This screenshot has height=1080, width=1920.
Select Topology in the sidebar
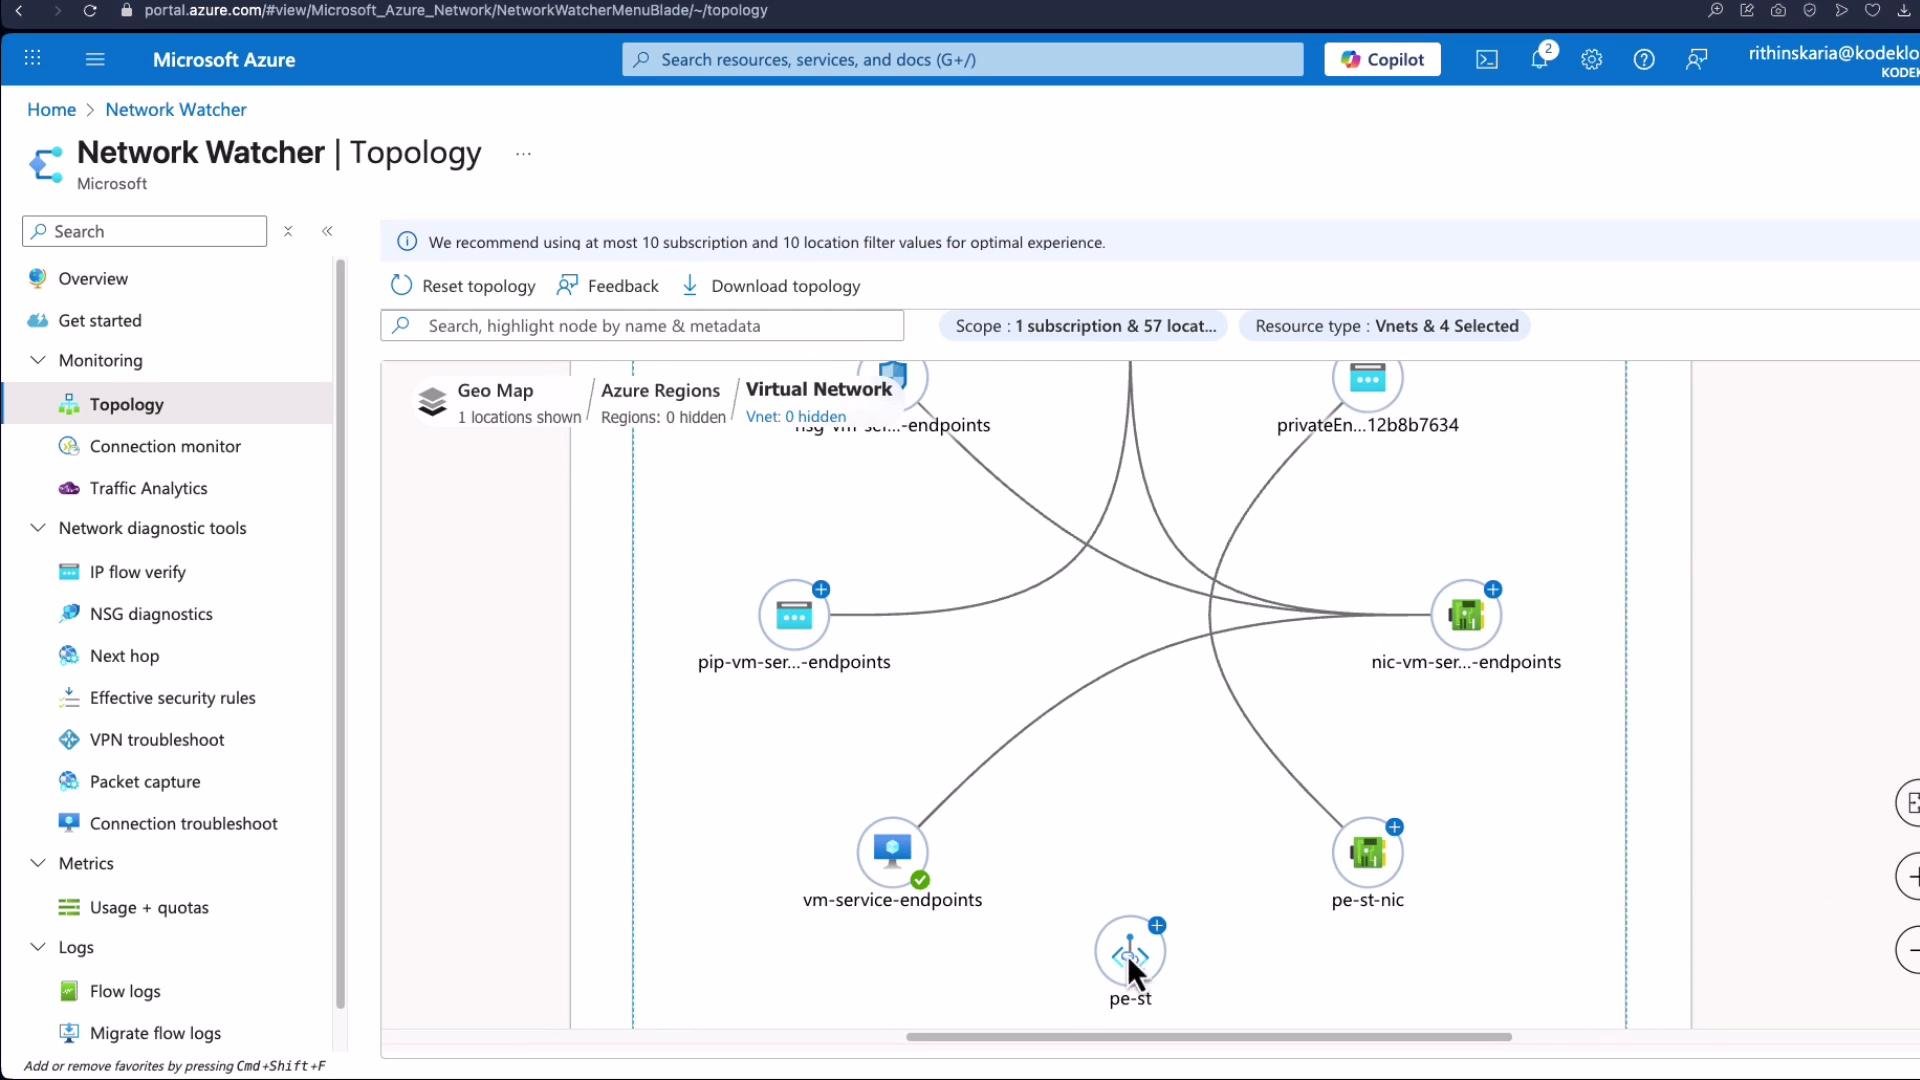click(126, 404)
